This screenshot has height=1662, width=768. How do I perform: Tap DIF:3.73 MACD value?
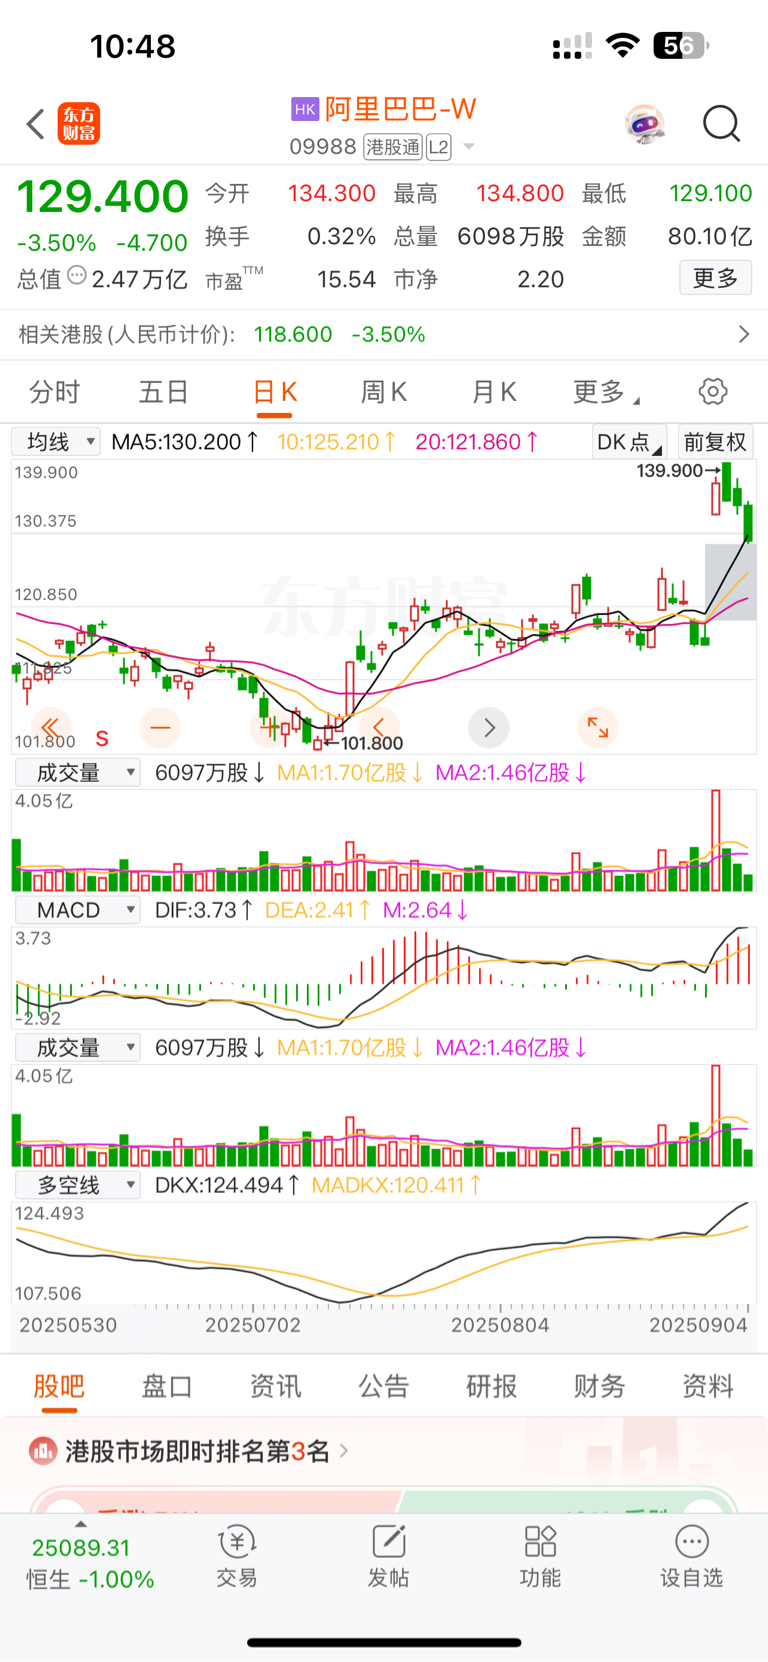[205, 910]
